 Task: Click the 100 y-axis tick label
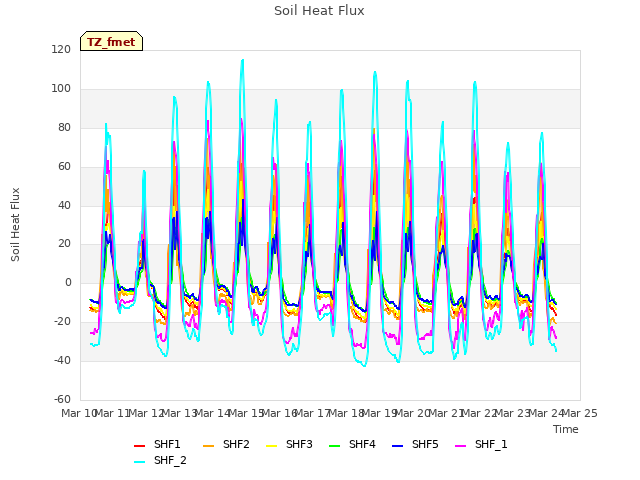(61, 89)
